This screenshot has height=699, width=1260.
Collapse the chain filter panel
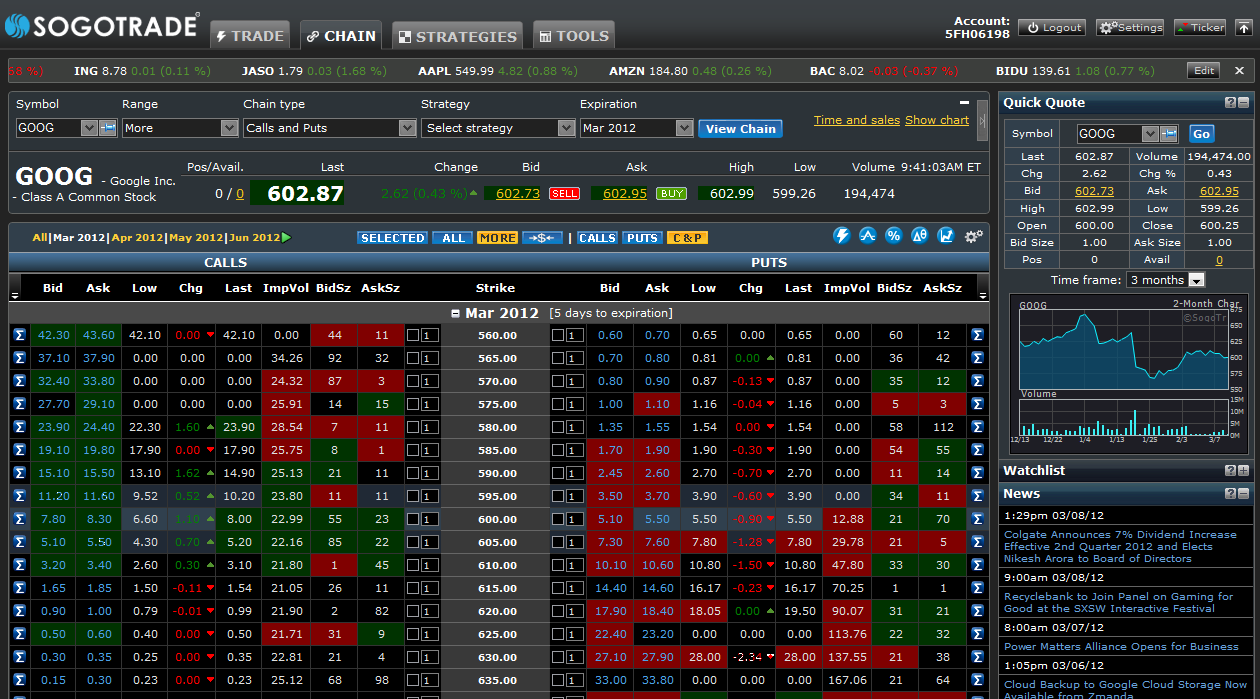pyautogui.click(x=964, y=102)
